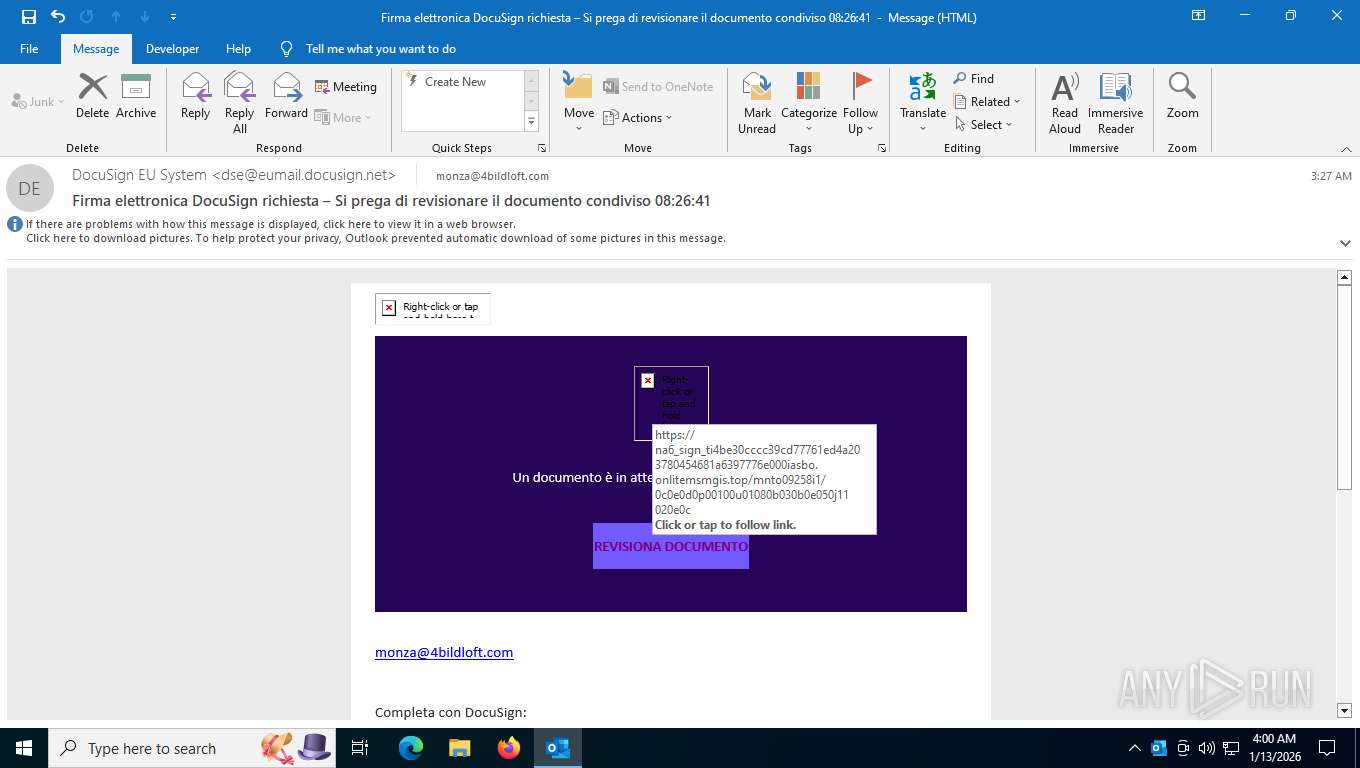Open the Help tab
This screenshot has height=768, width=1360.
[x=238, y=49]
